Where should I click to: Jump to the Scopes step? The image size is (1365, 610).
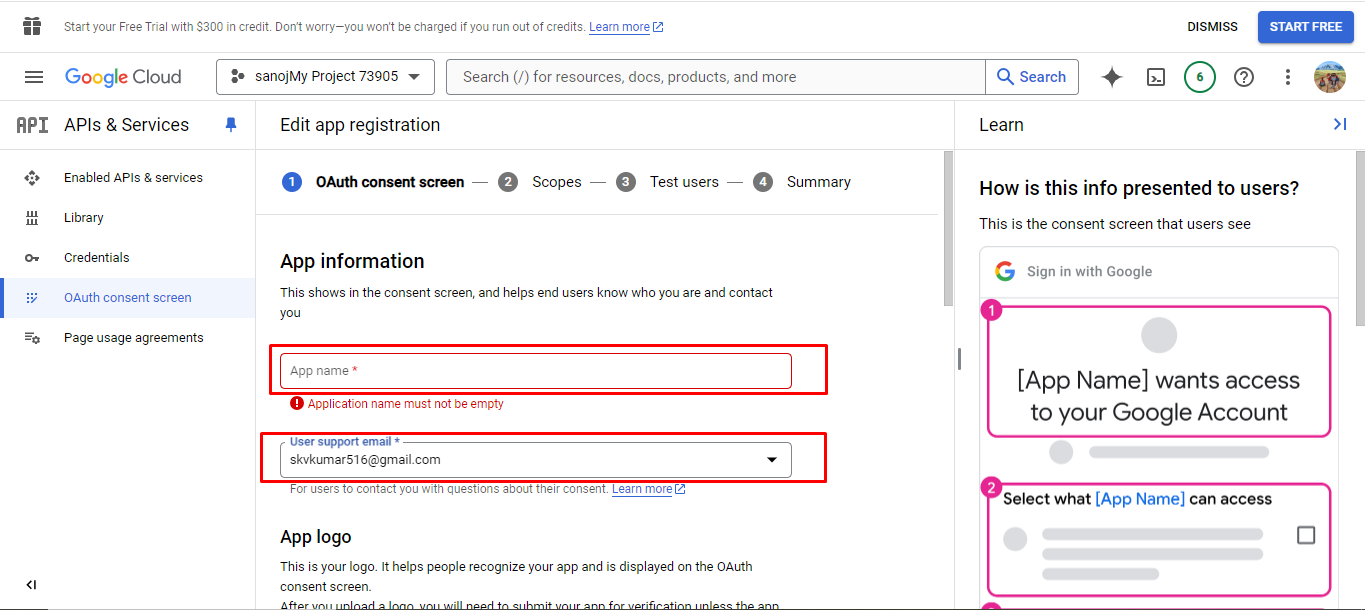pyautogui.click(x=556, y=182)
